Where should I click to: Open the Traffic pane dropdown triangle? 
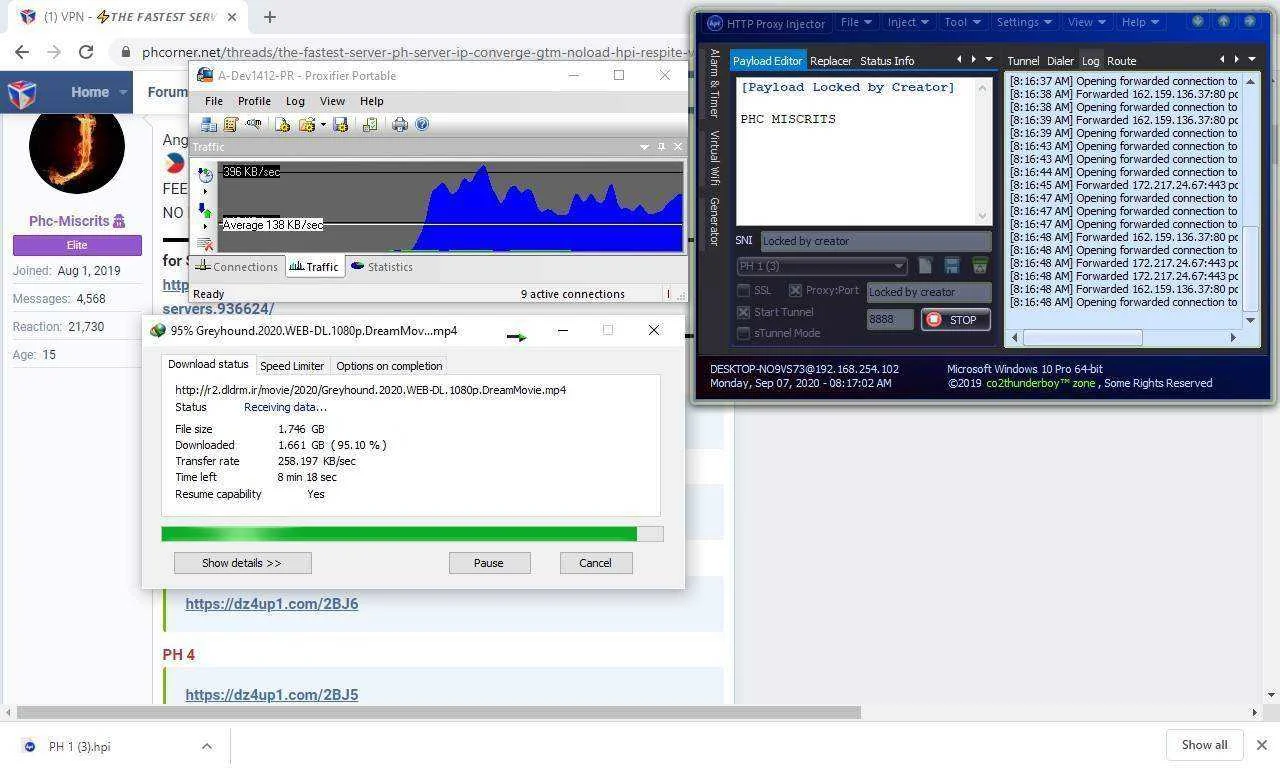click(x=644, y=147)
